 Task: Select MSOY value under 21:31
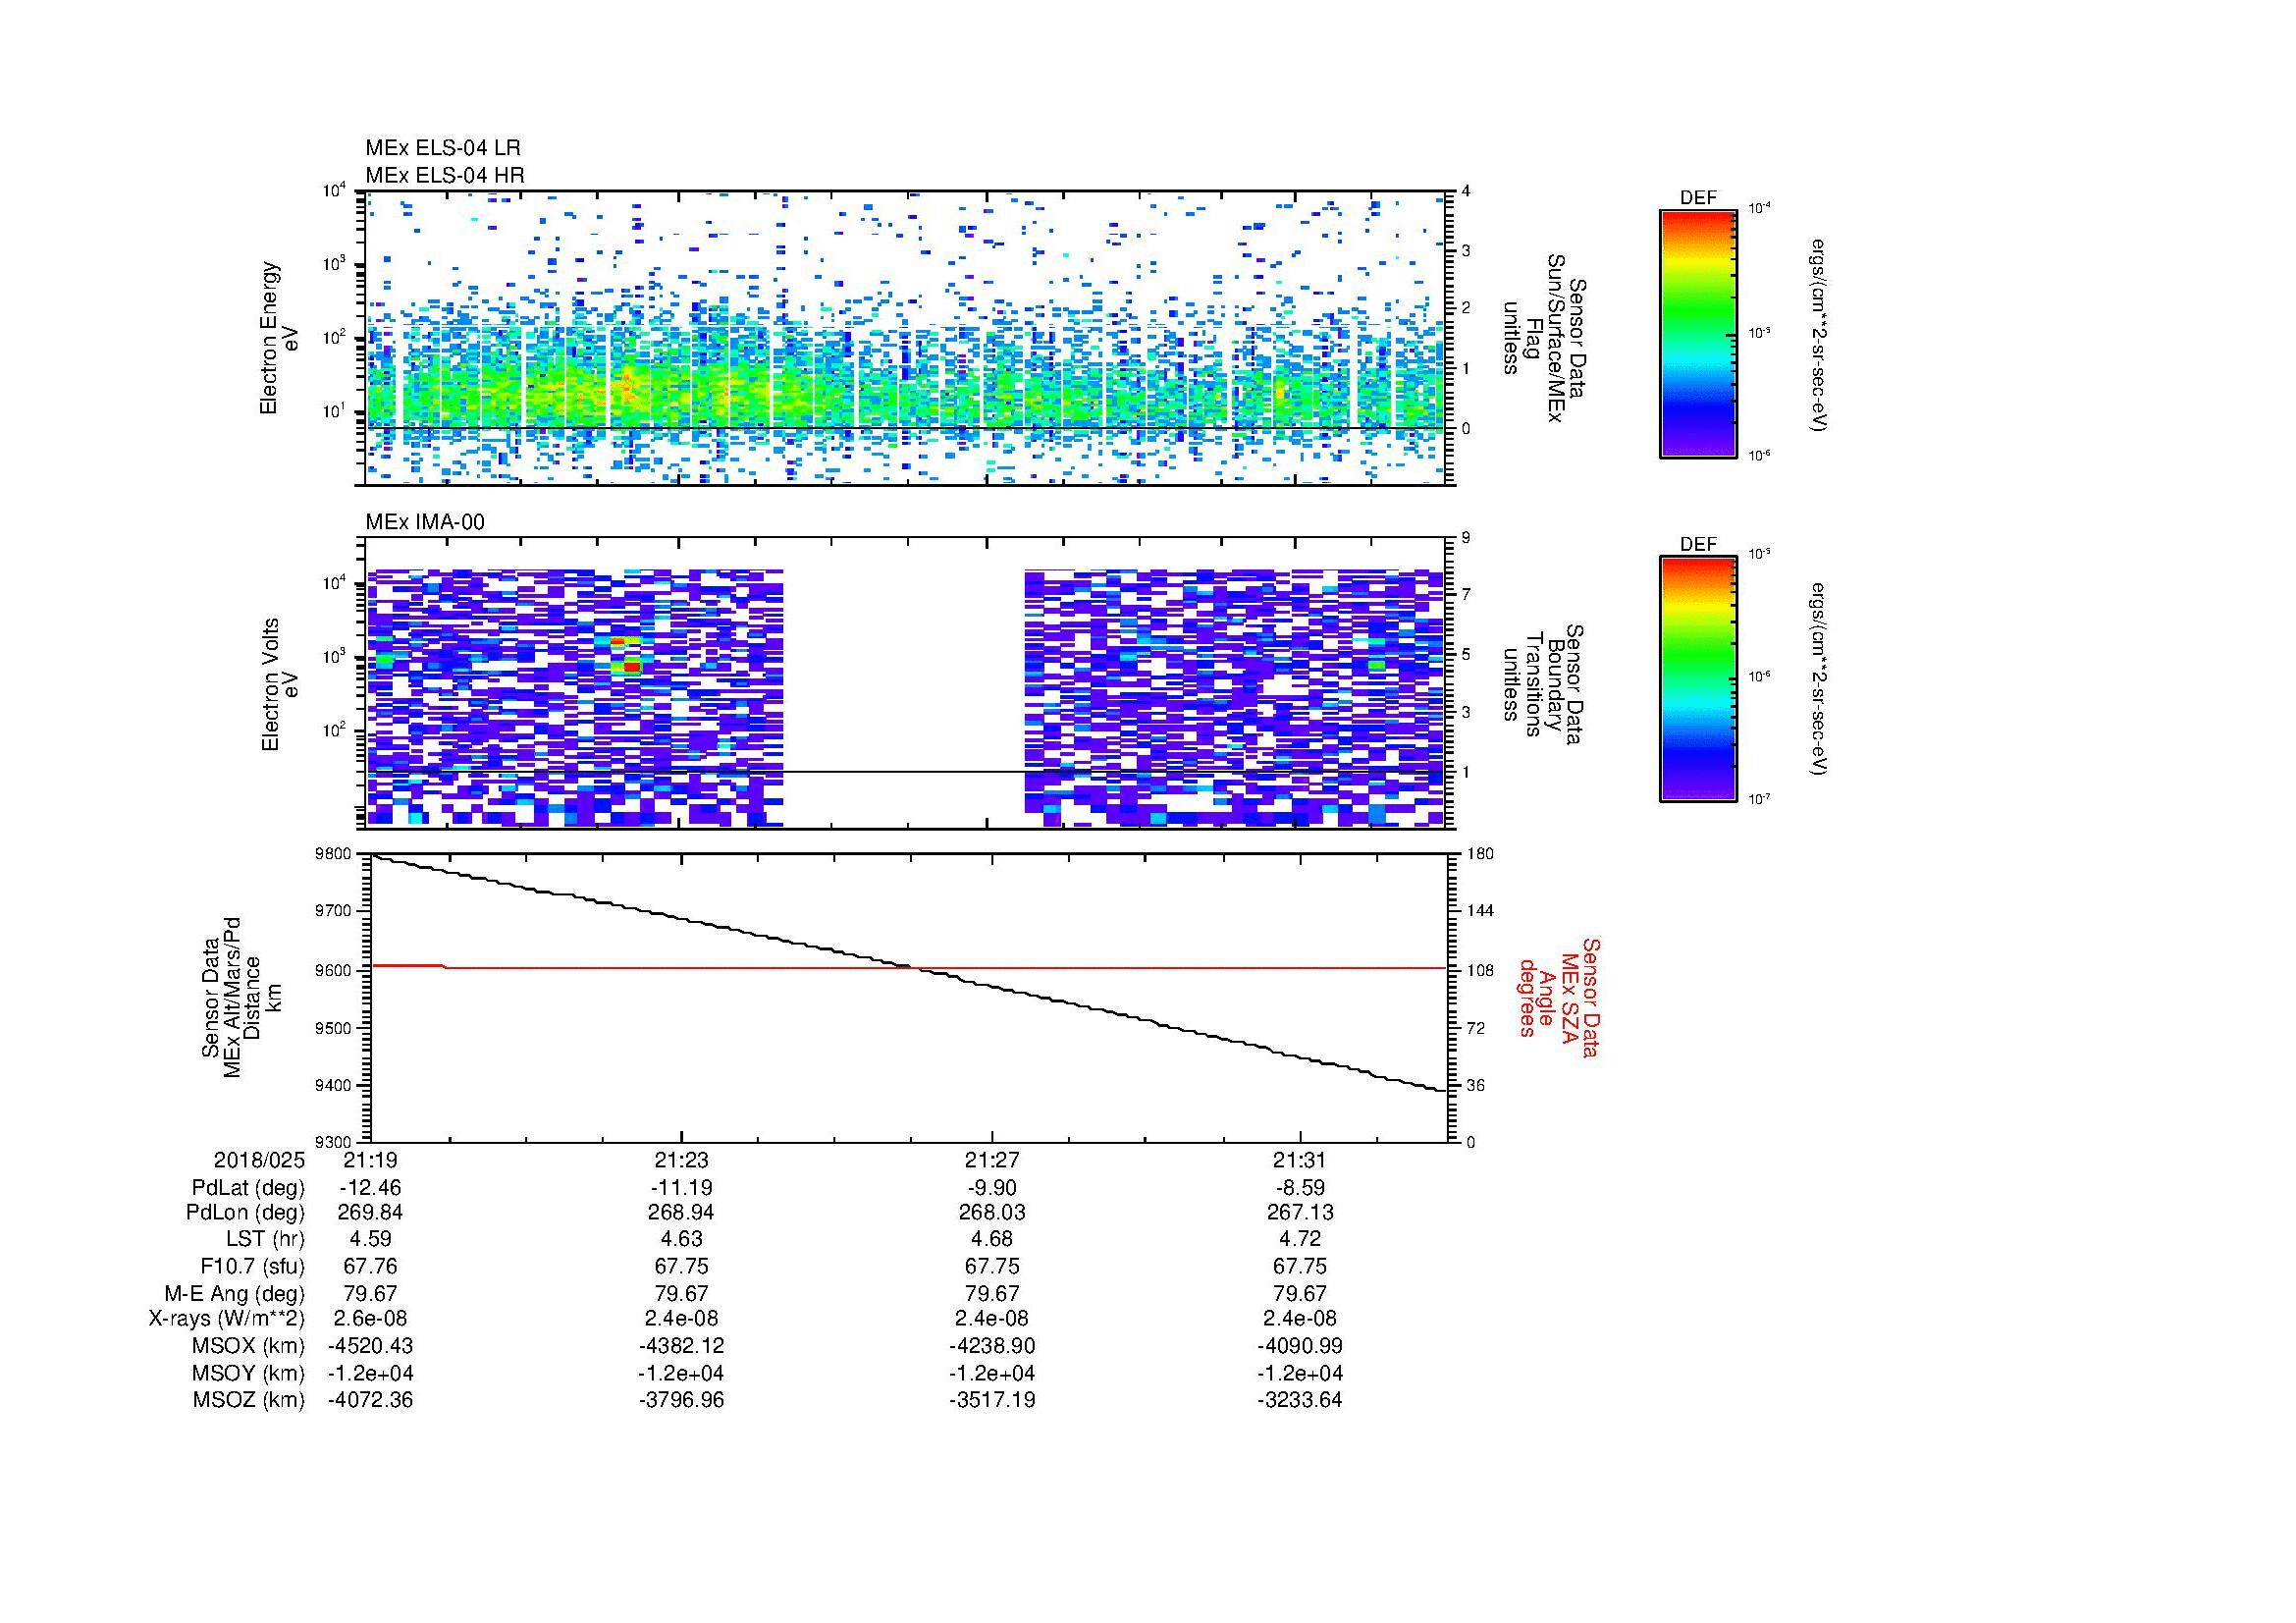(1300, 1373)
